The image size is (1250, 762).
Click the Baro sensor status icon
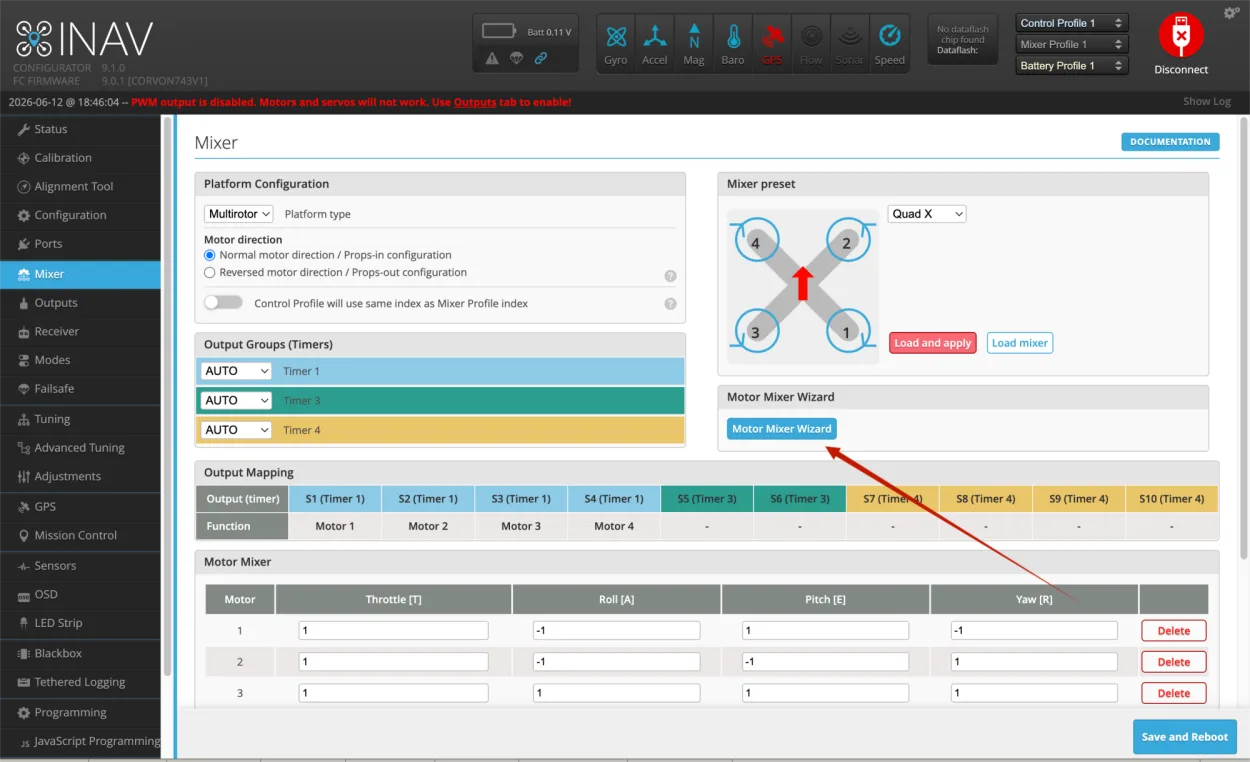pyautogui.click(x=733, y=43)
